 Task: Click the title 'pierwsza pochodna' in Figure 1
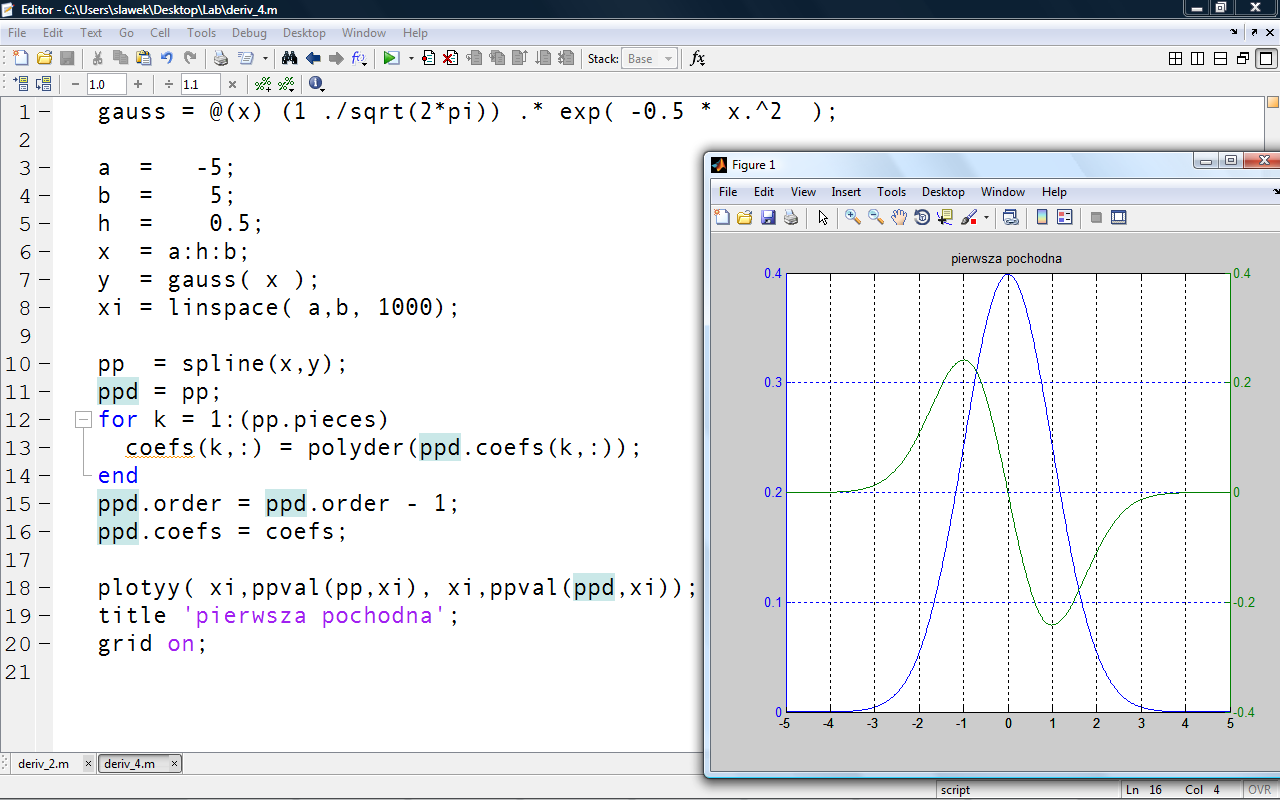tap(1006, 258)
